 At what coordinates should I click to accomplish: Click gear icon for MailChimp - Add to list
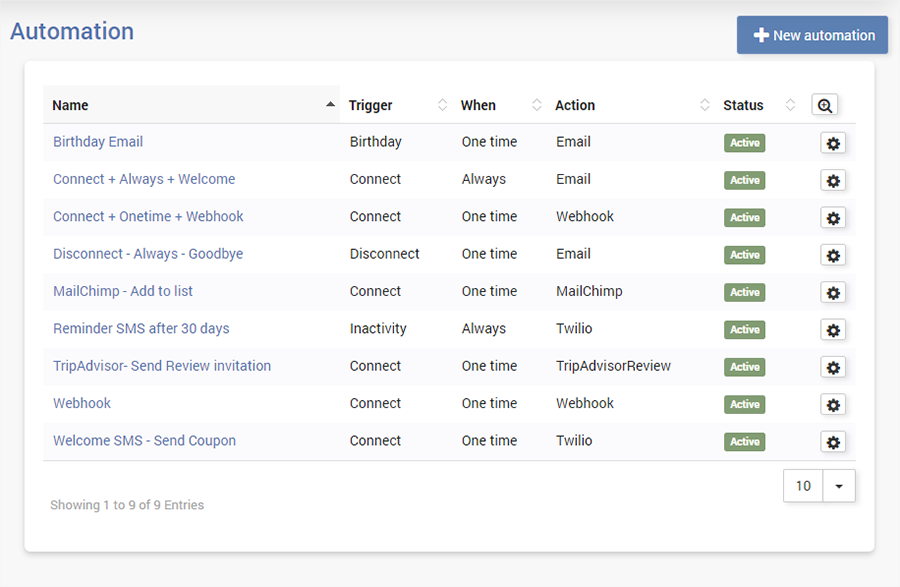coord(833,292)
